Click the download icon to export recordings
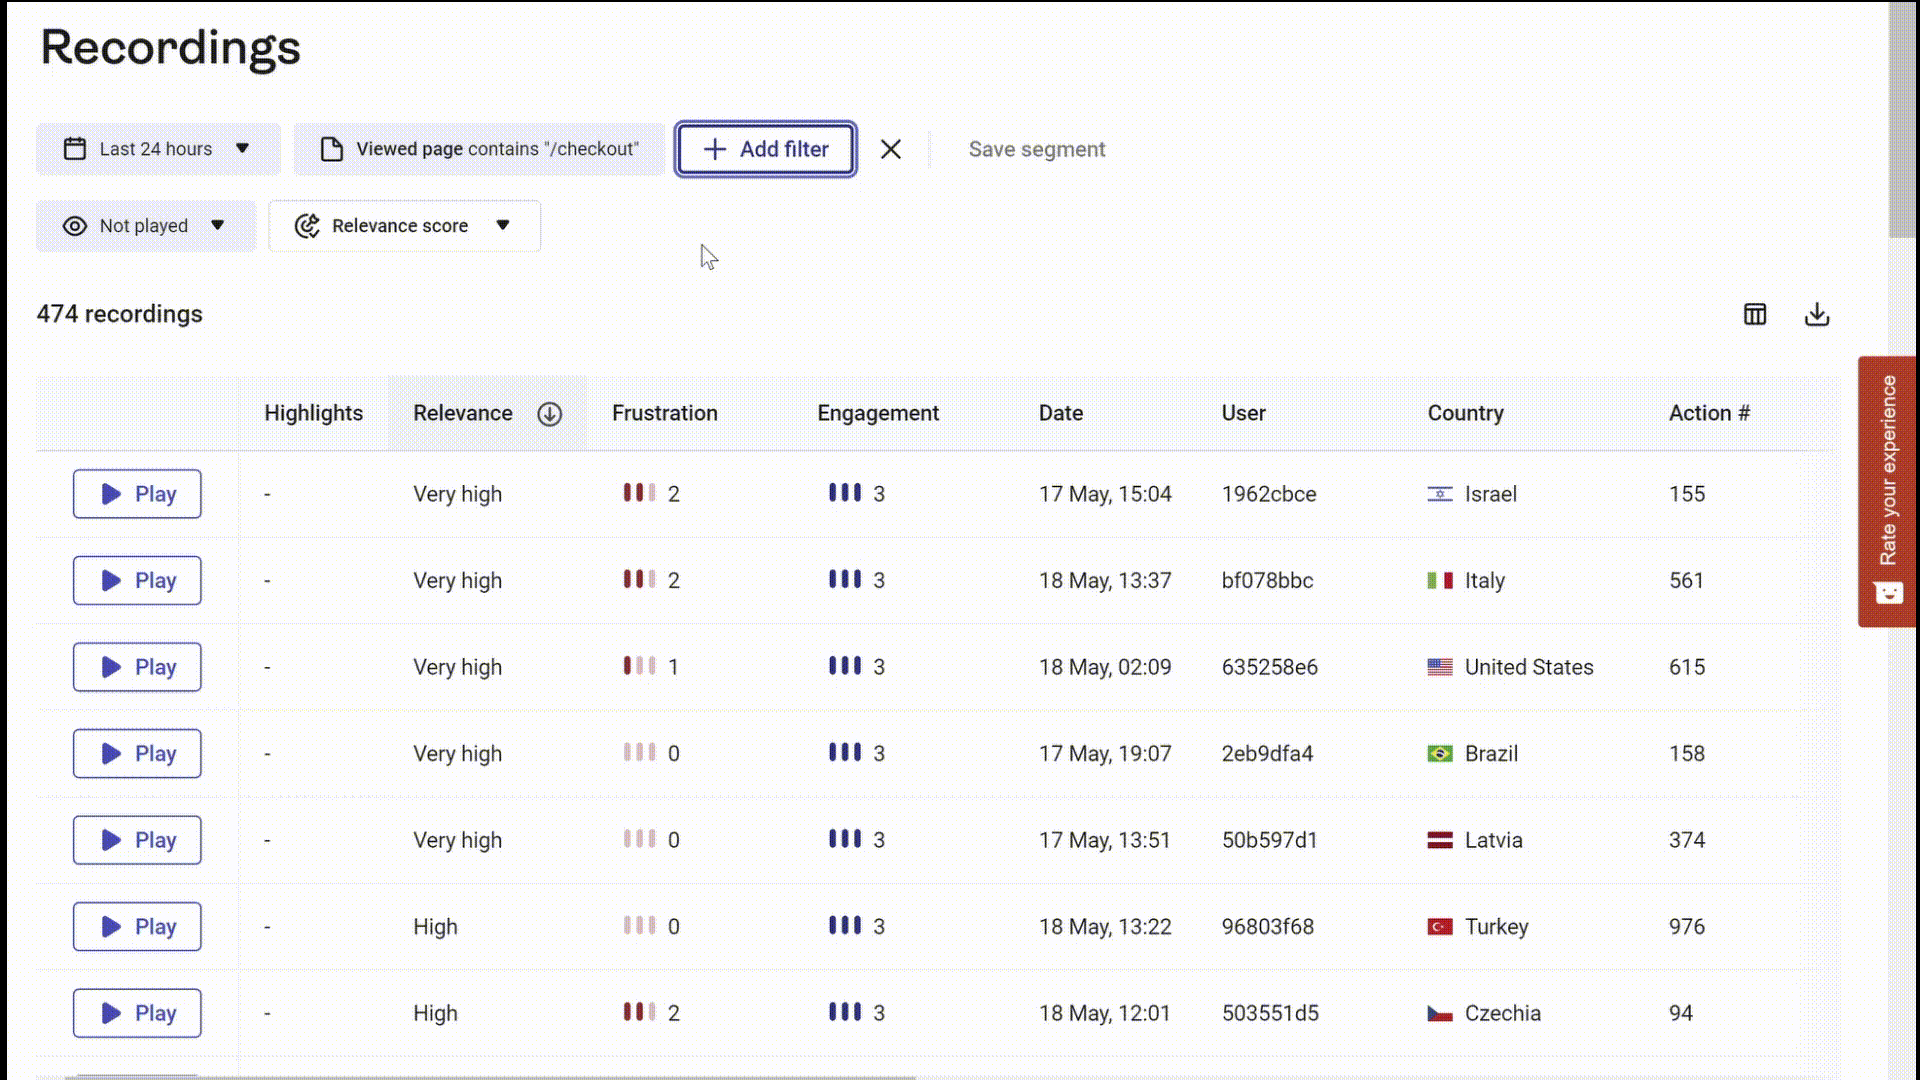The height and width of the screenshot is (1080, 1920). pyautogui.click(x=1817, y=314)
